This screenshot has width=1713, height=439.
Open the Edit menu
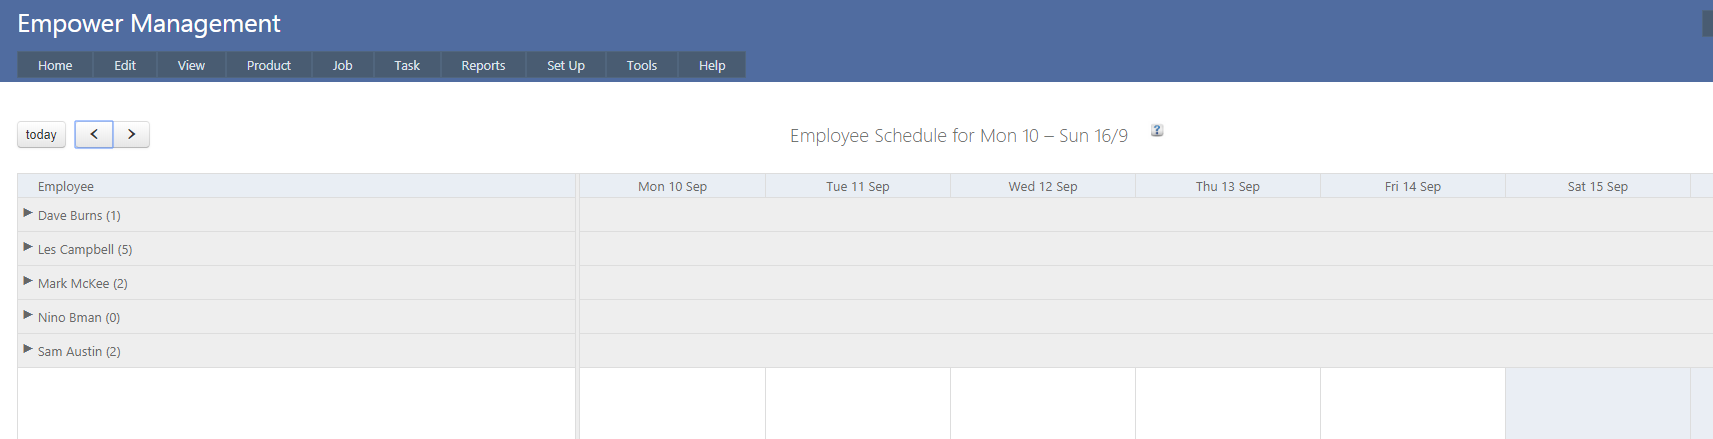pyautogui.click(x=125, y=66)
